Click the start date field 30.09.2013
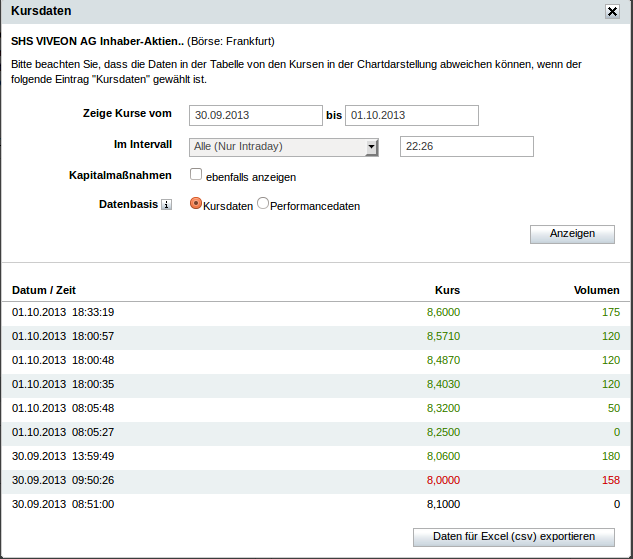Image resolution: width=633 pixels, height=559 pixels. [x=255, y=115]
